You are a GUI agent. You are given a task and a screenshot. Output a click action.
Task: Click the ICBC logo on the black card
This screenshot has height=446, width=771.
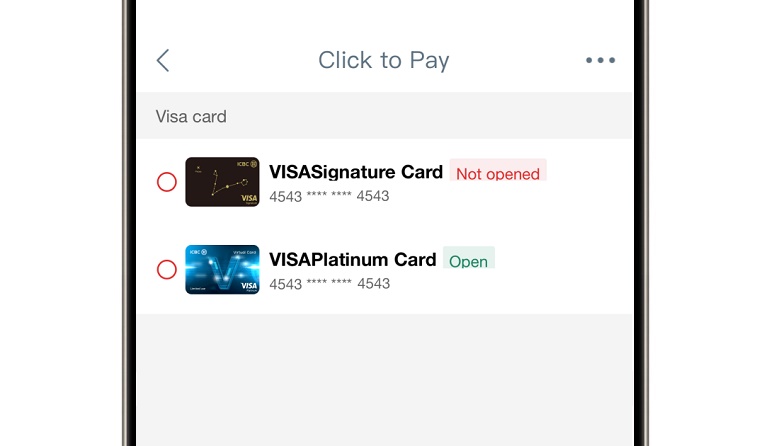[244, 164]
